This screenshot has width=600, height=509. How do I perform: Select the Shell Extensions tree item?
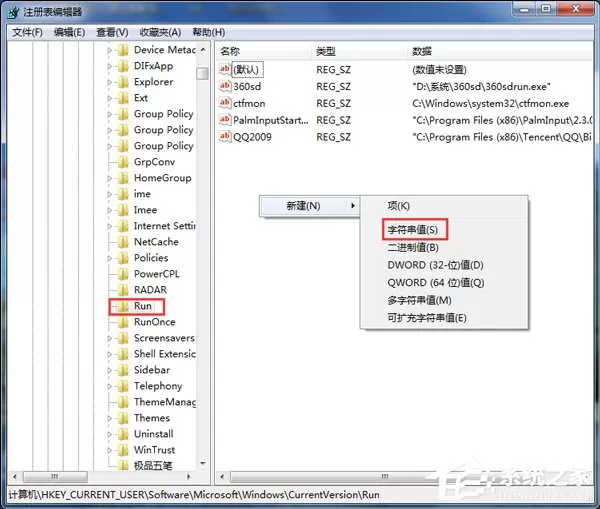[x=165, y=354]
